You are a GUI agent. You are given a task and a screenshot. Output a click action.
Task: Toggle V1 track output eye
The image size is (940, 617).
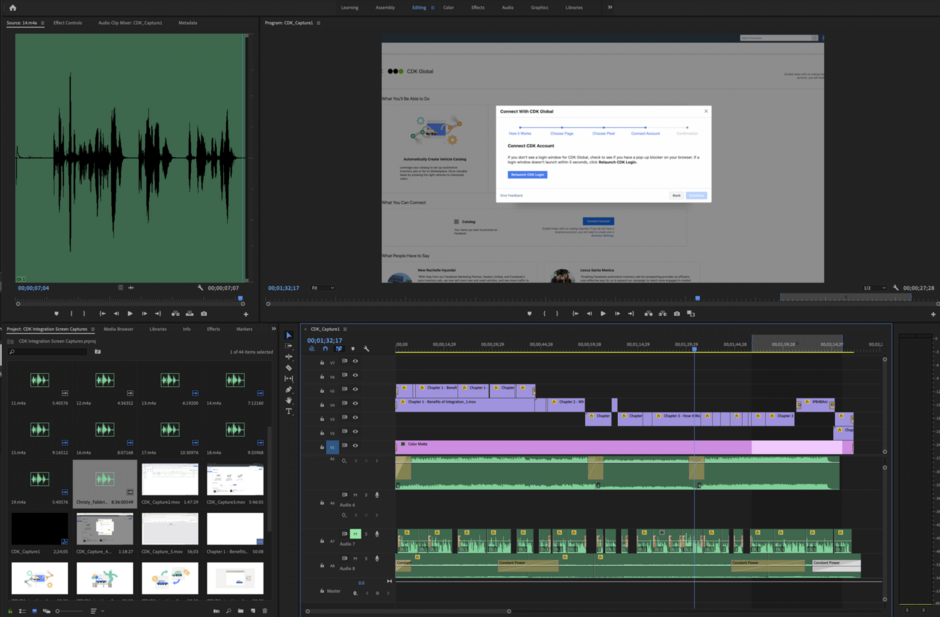[355, 446]
